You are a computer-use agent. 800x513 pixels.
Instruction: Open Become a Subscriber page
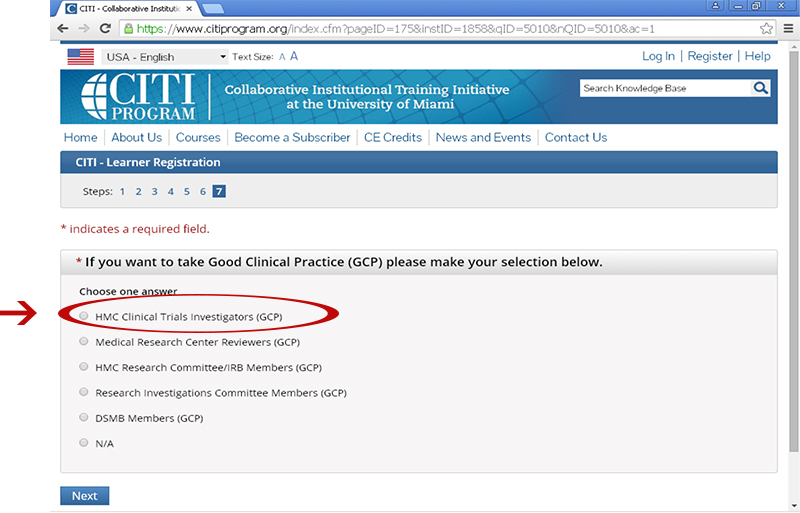pyautogui.click(x=292, y=137)
